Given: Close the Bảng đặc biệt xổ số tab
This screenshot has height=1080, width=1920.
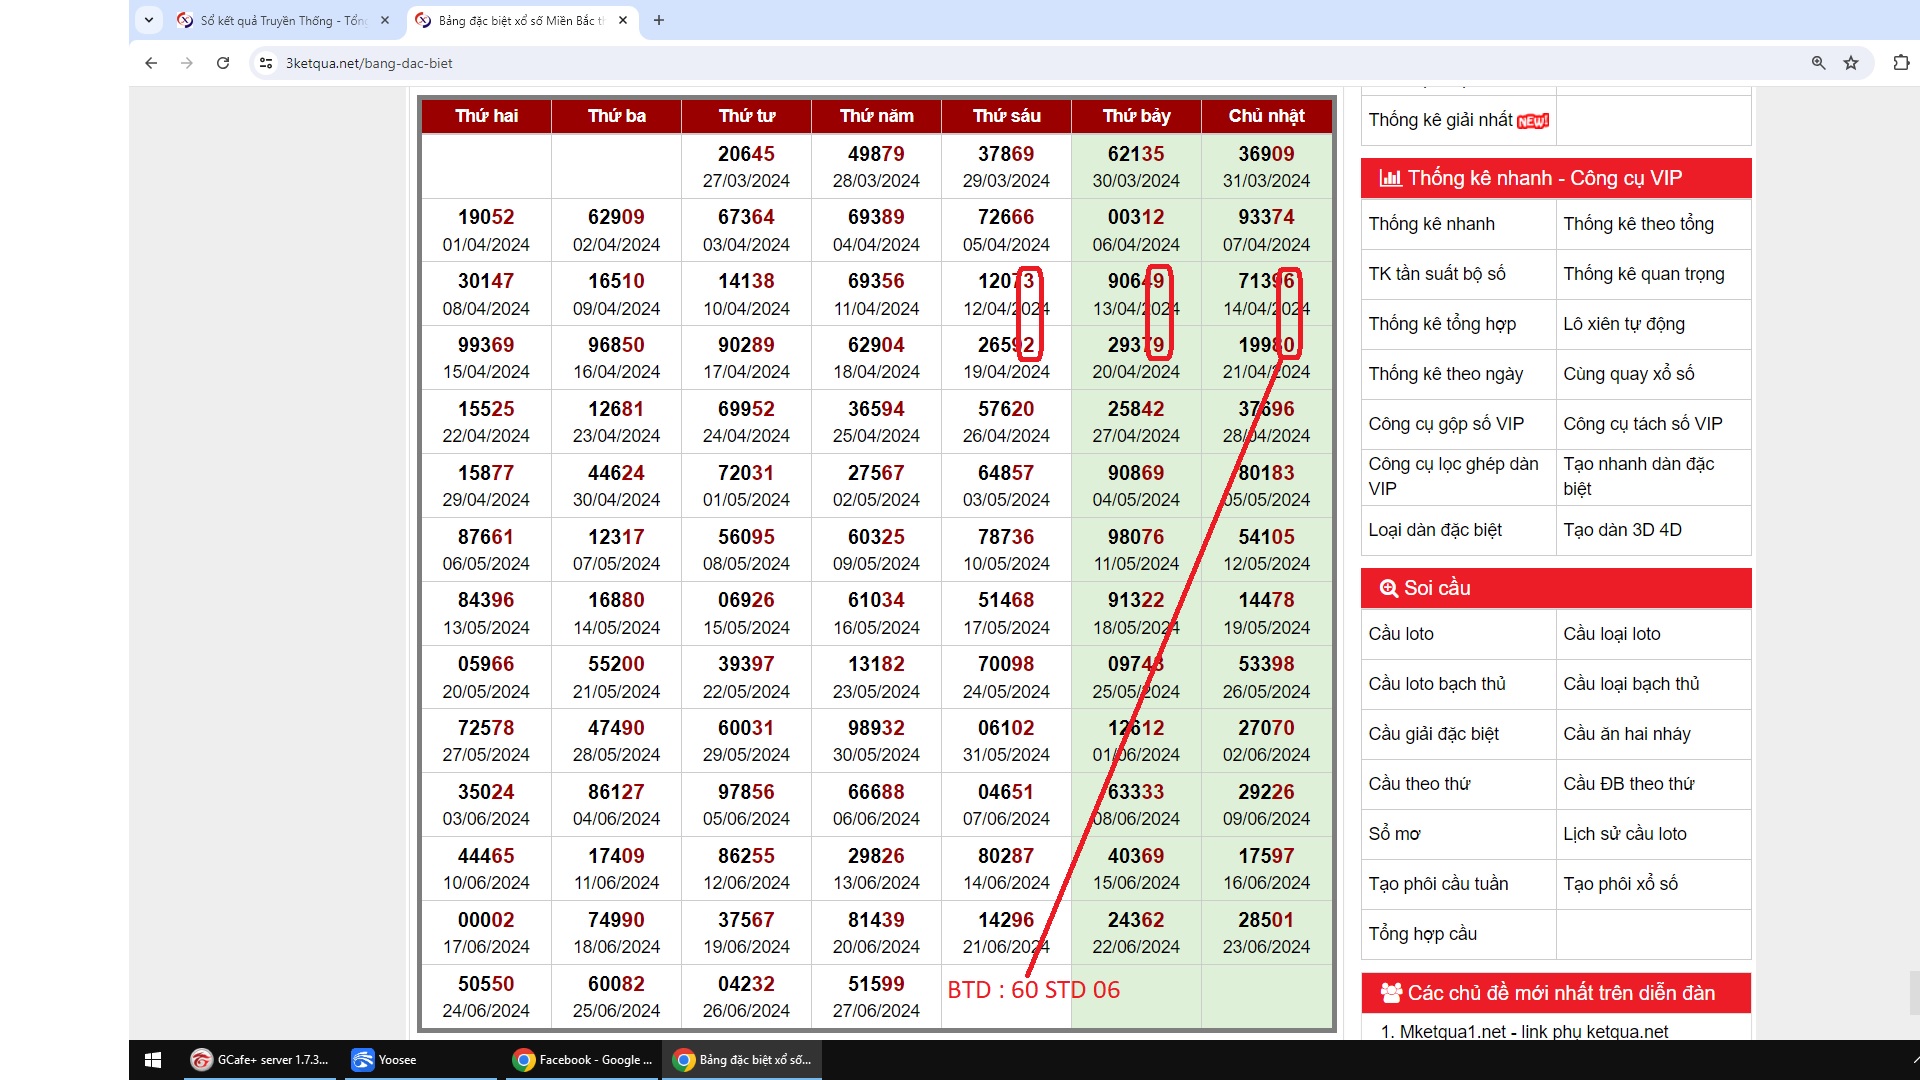Looking at the screenshot, I should click(x=623, y=20).
